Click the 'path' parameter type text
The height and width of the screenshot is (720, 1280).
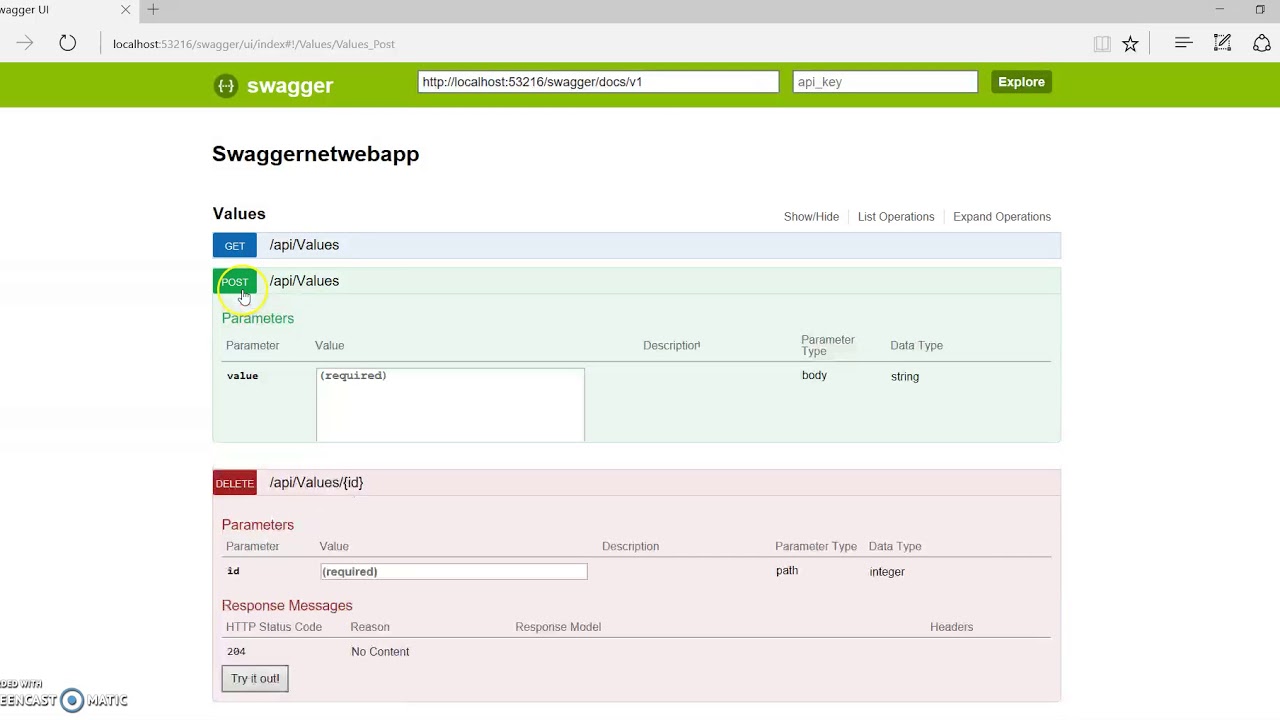coord(787,571)
